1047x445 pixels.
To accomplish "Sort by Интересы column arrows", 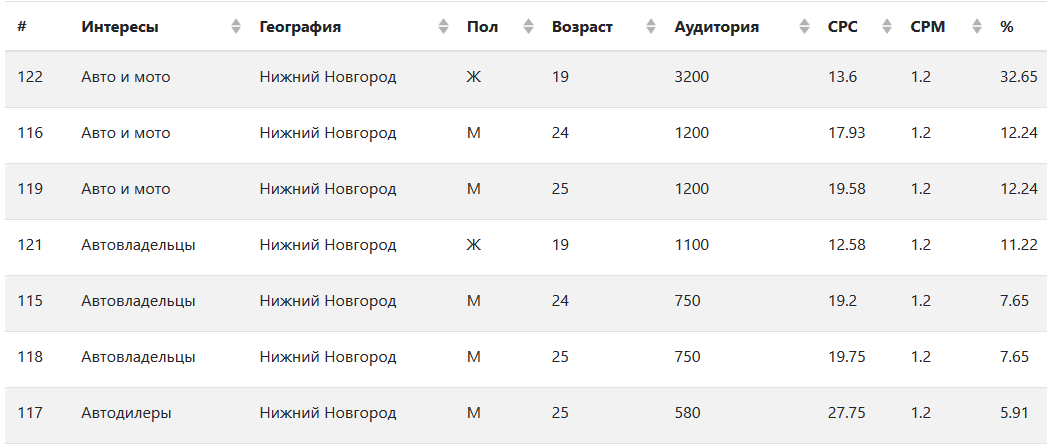I will [236, 27].
